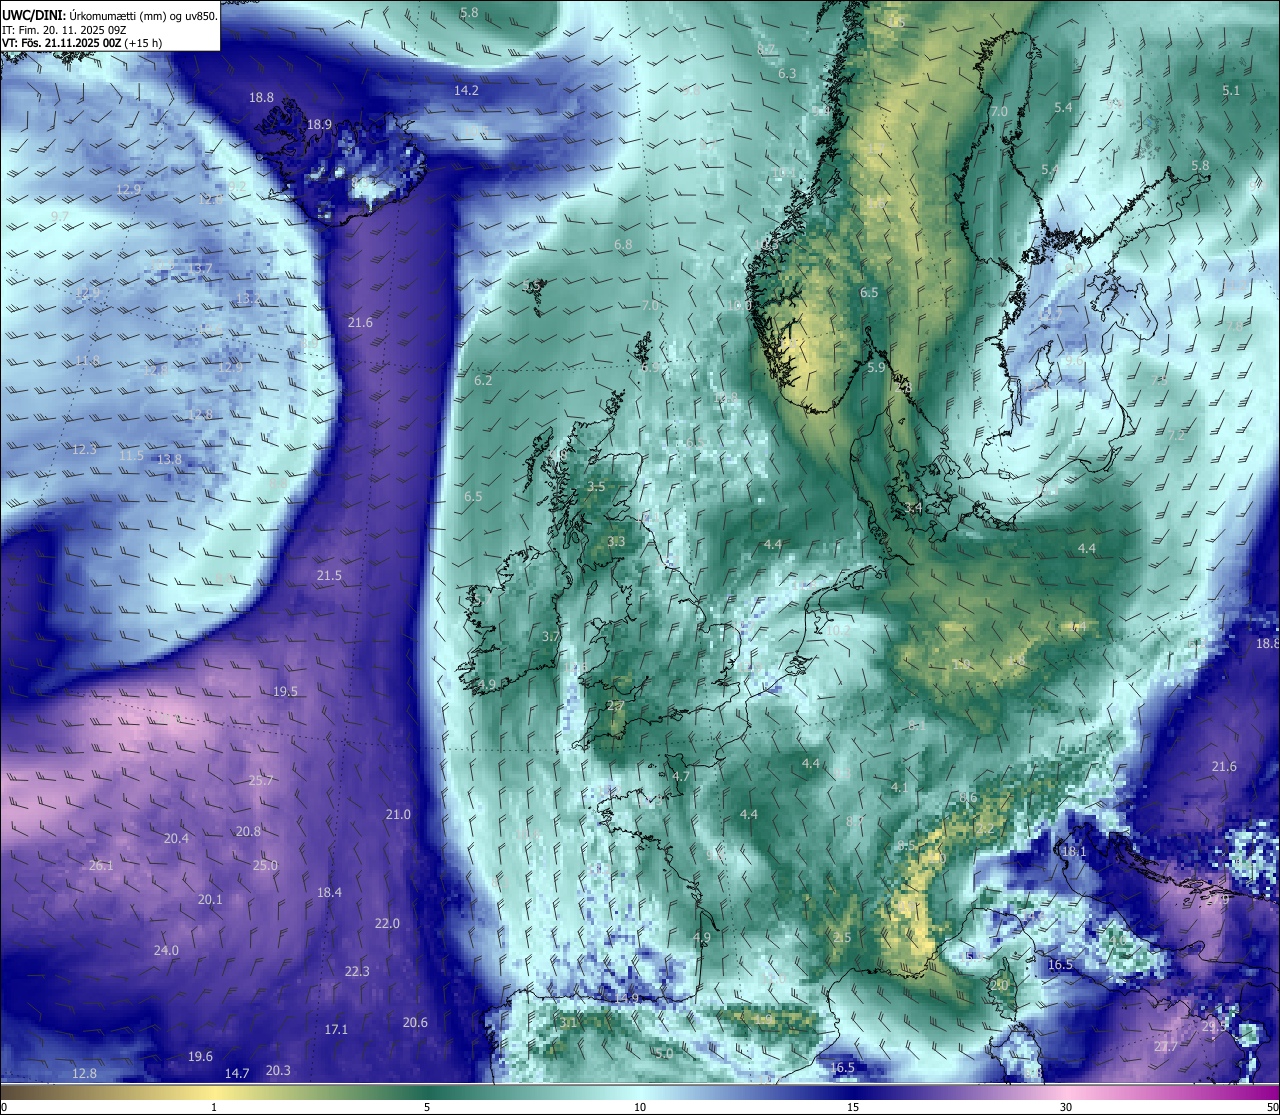Click the 11.5 value label
The image size is (1280, 1115).
(x=131, y=456)
